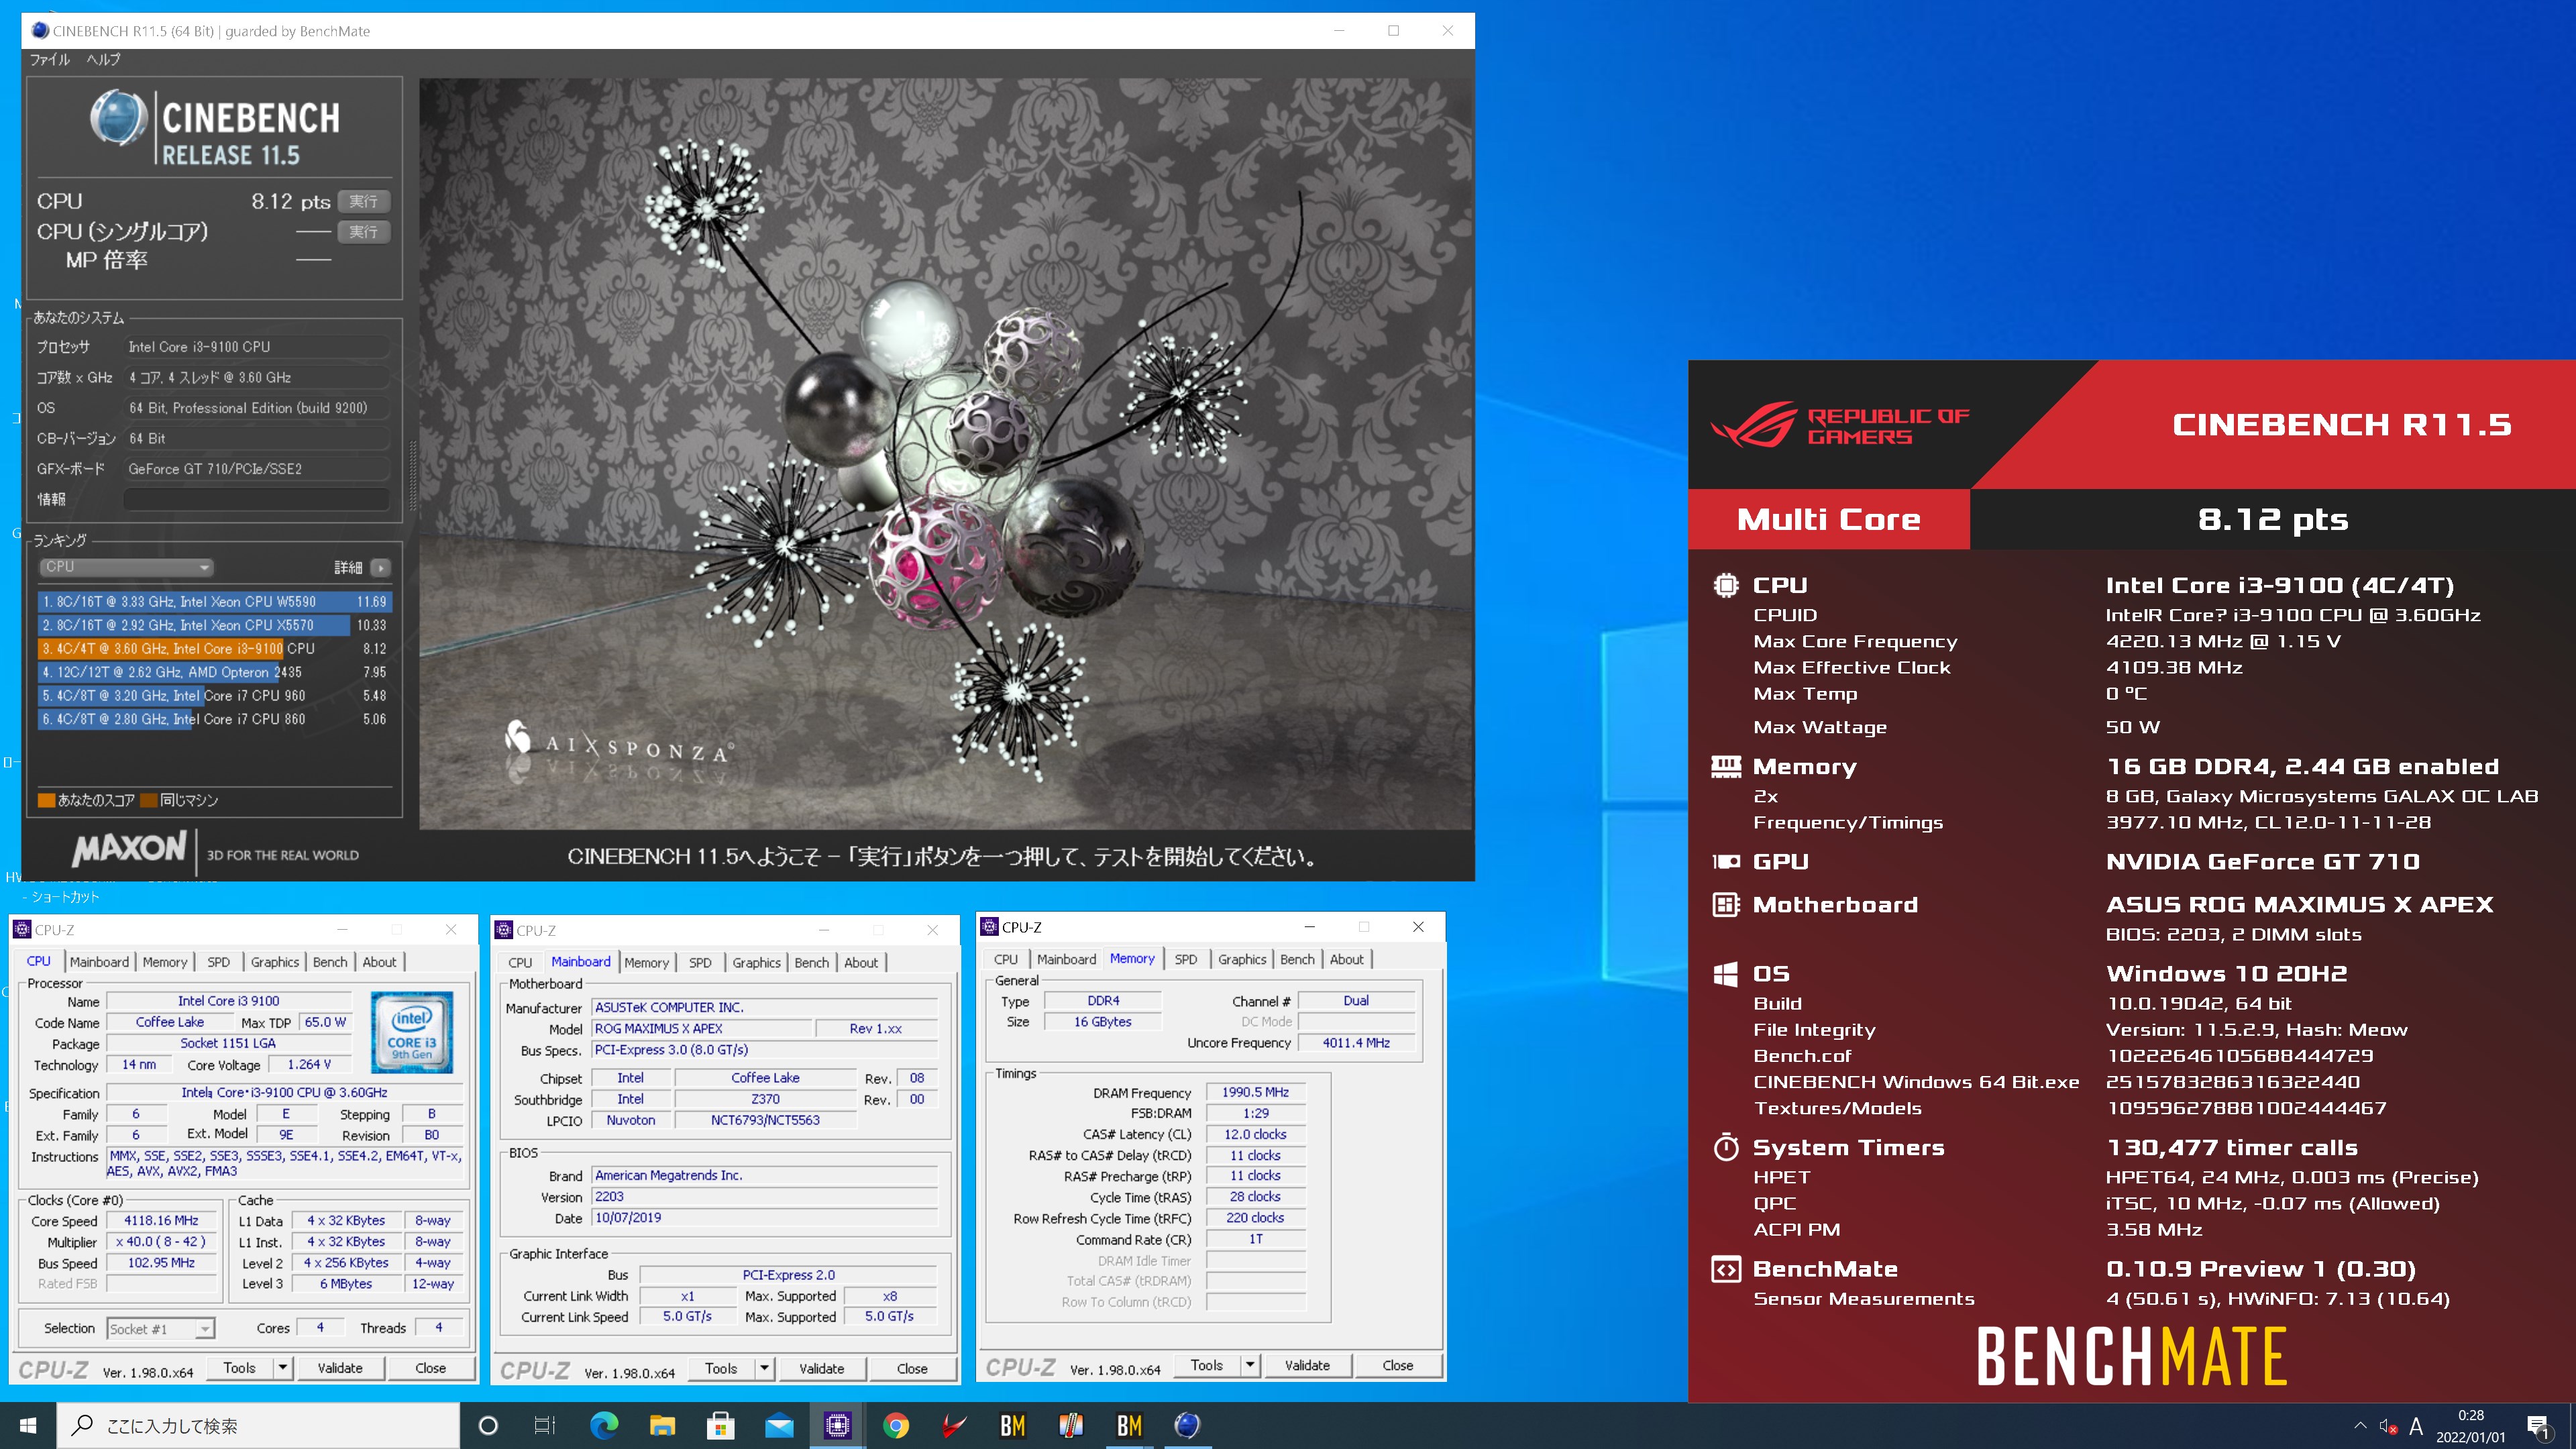Screen dimensions: 2576x1449
Task: Open Mail app from taskbar
Action: (779, 1425)
